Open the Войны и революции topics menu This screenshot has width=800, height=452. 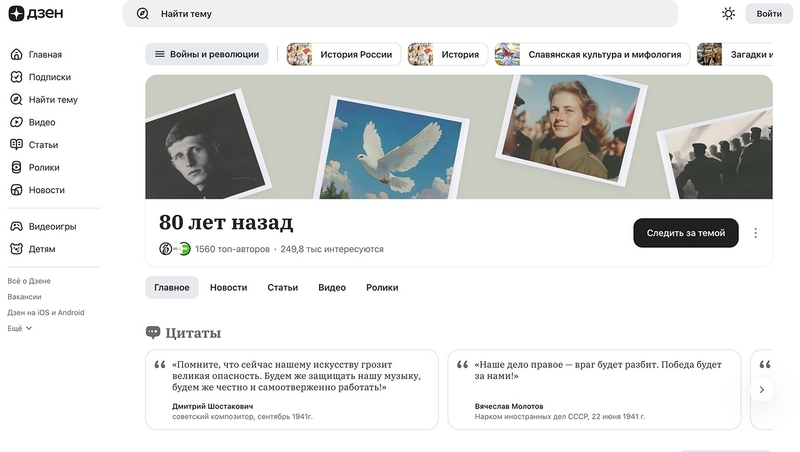click(x=207, y=54)
